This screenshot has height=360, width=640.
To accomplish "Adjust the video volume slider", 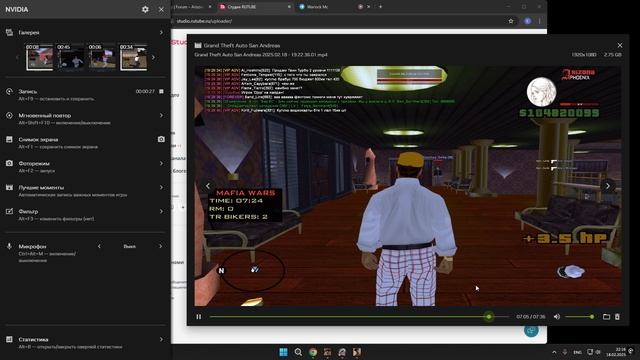I will (x=579, y=317).
